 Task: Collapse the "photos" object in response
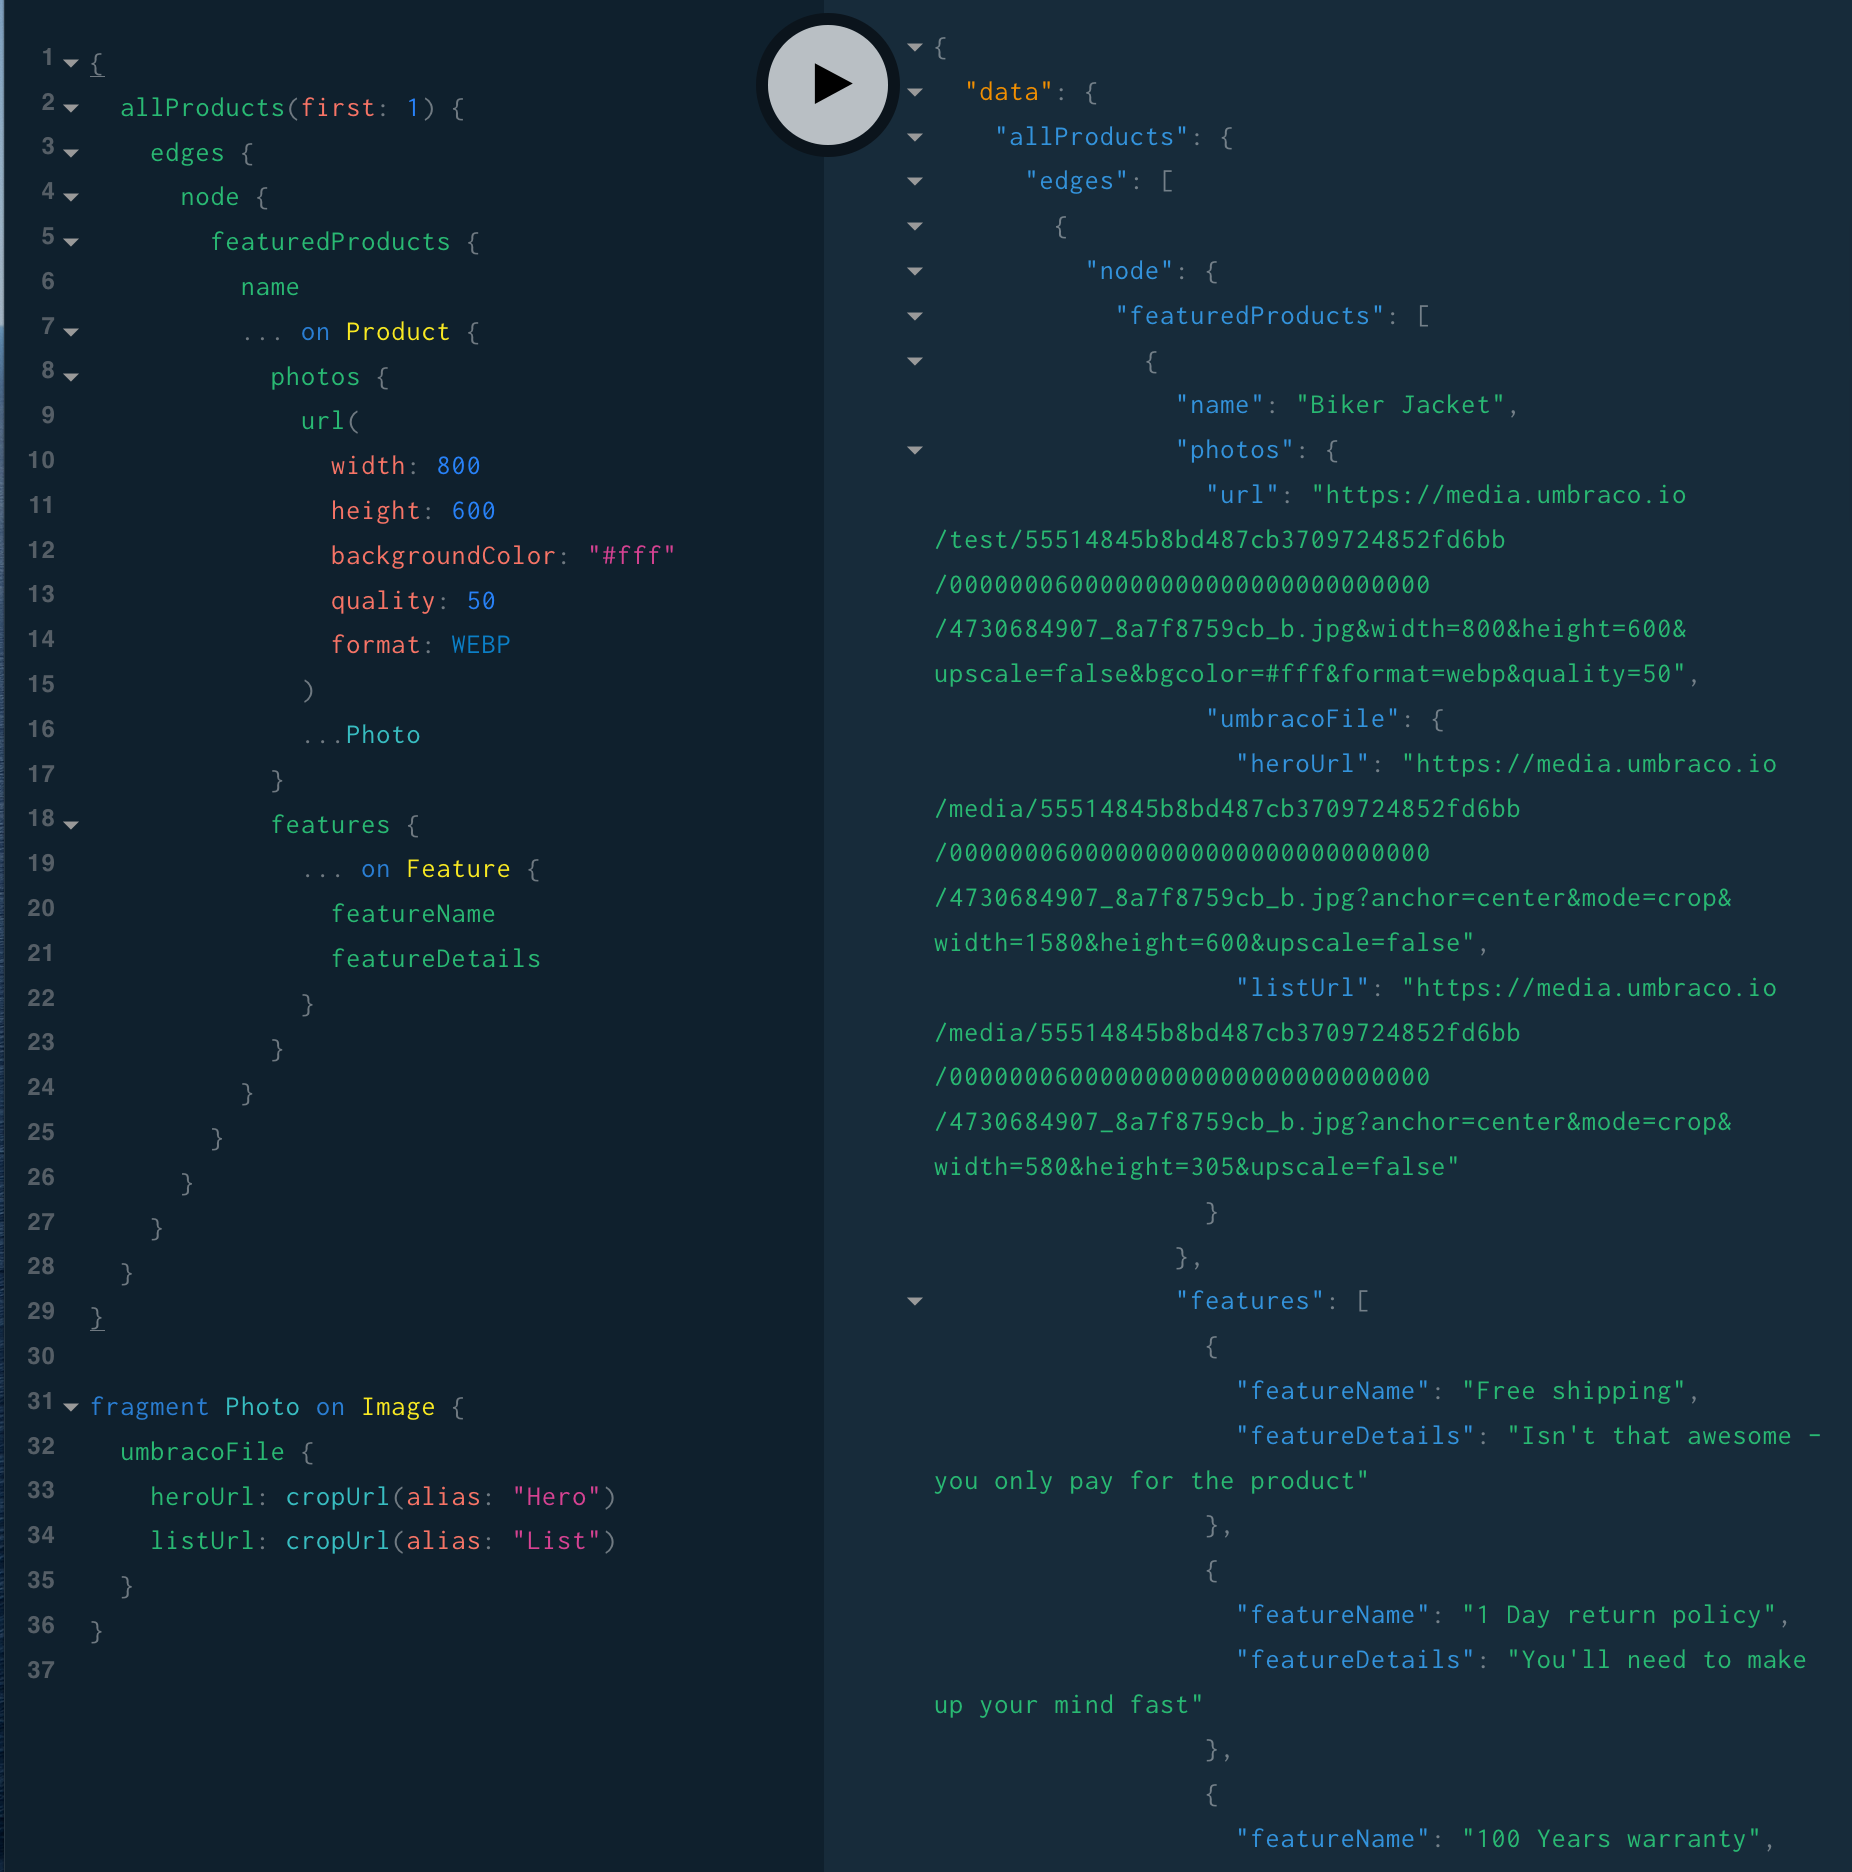coord(915,450)
